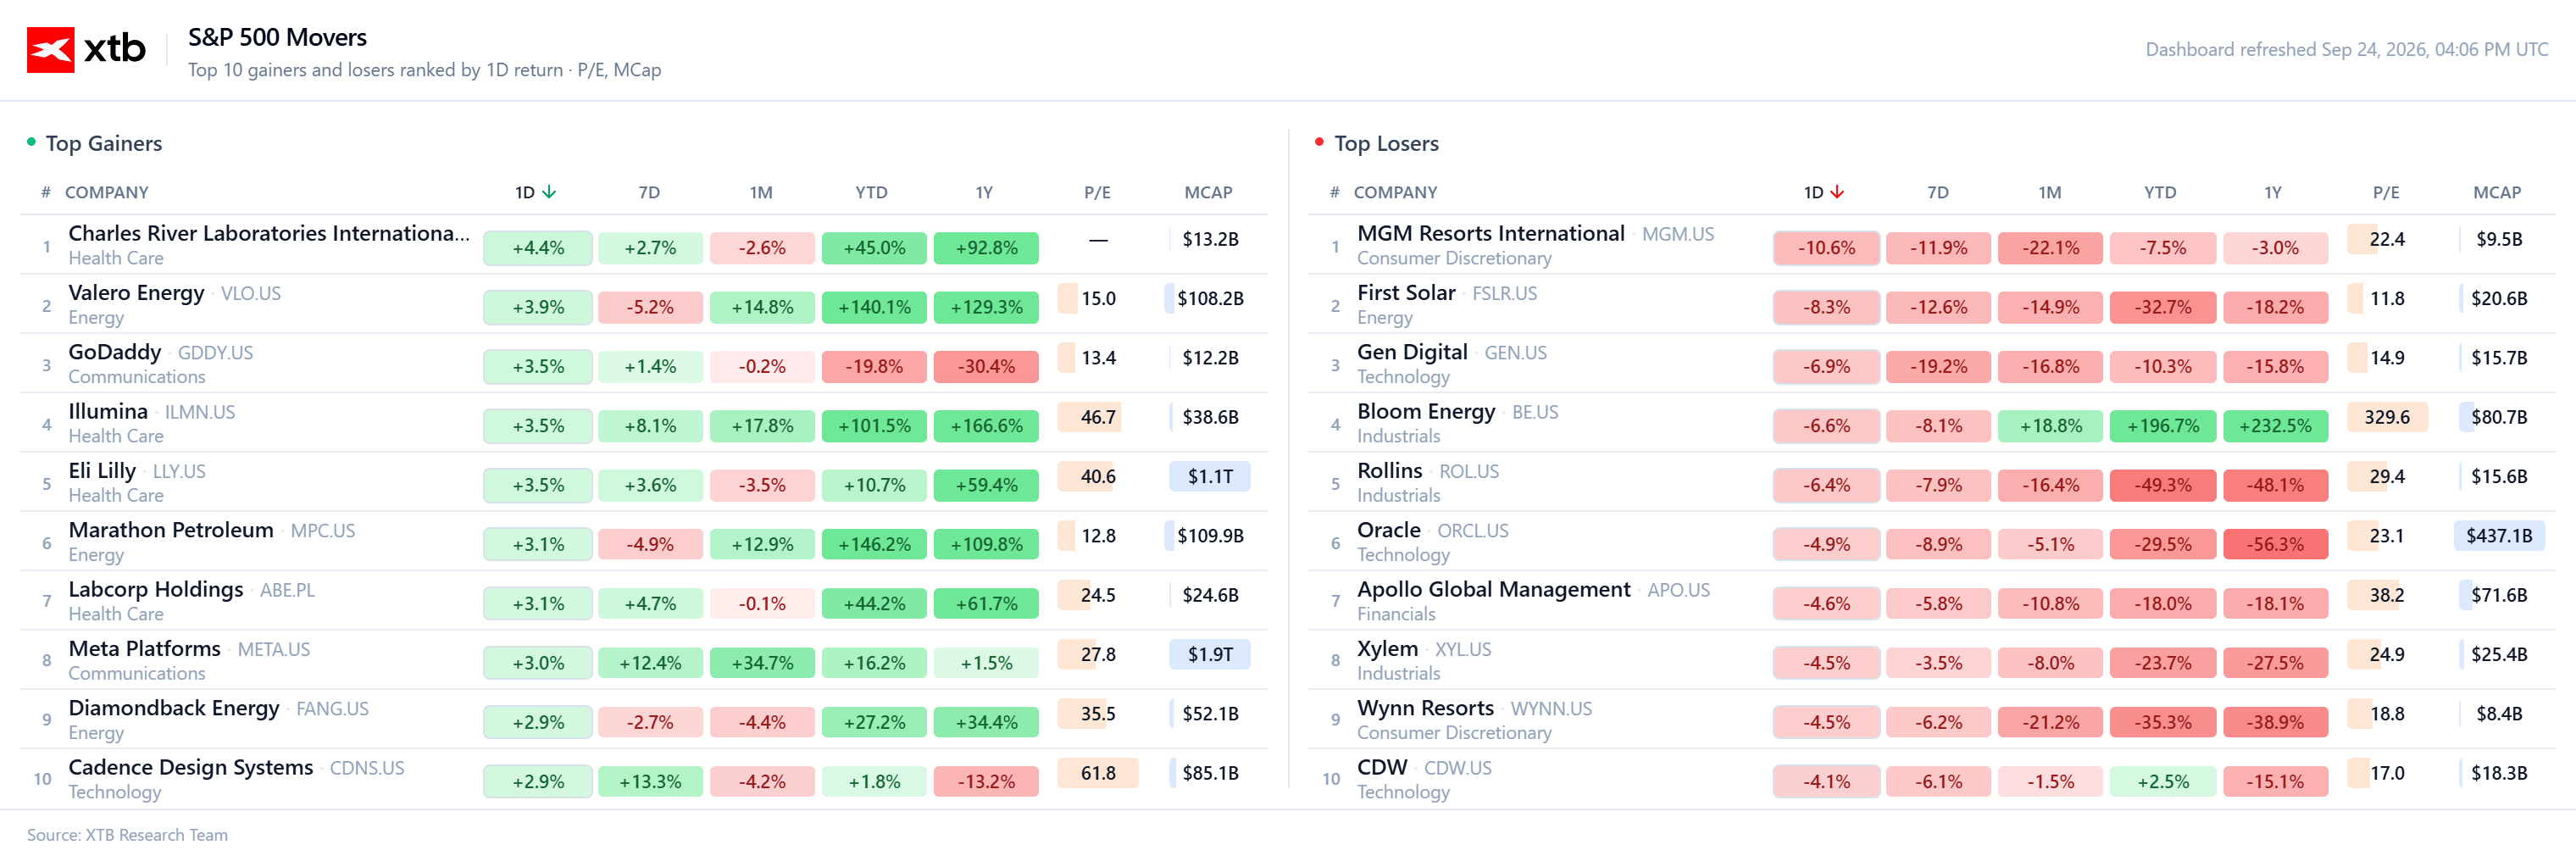Click Eli Lilly $1.1T market cap cell

point(1210,476)
